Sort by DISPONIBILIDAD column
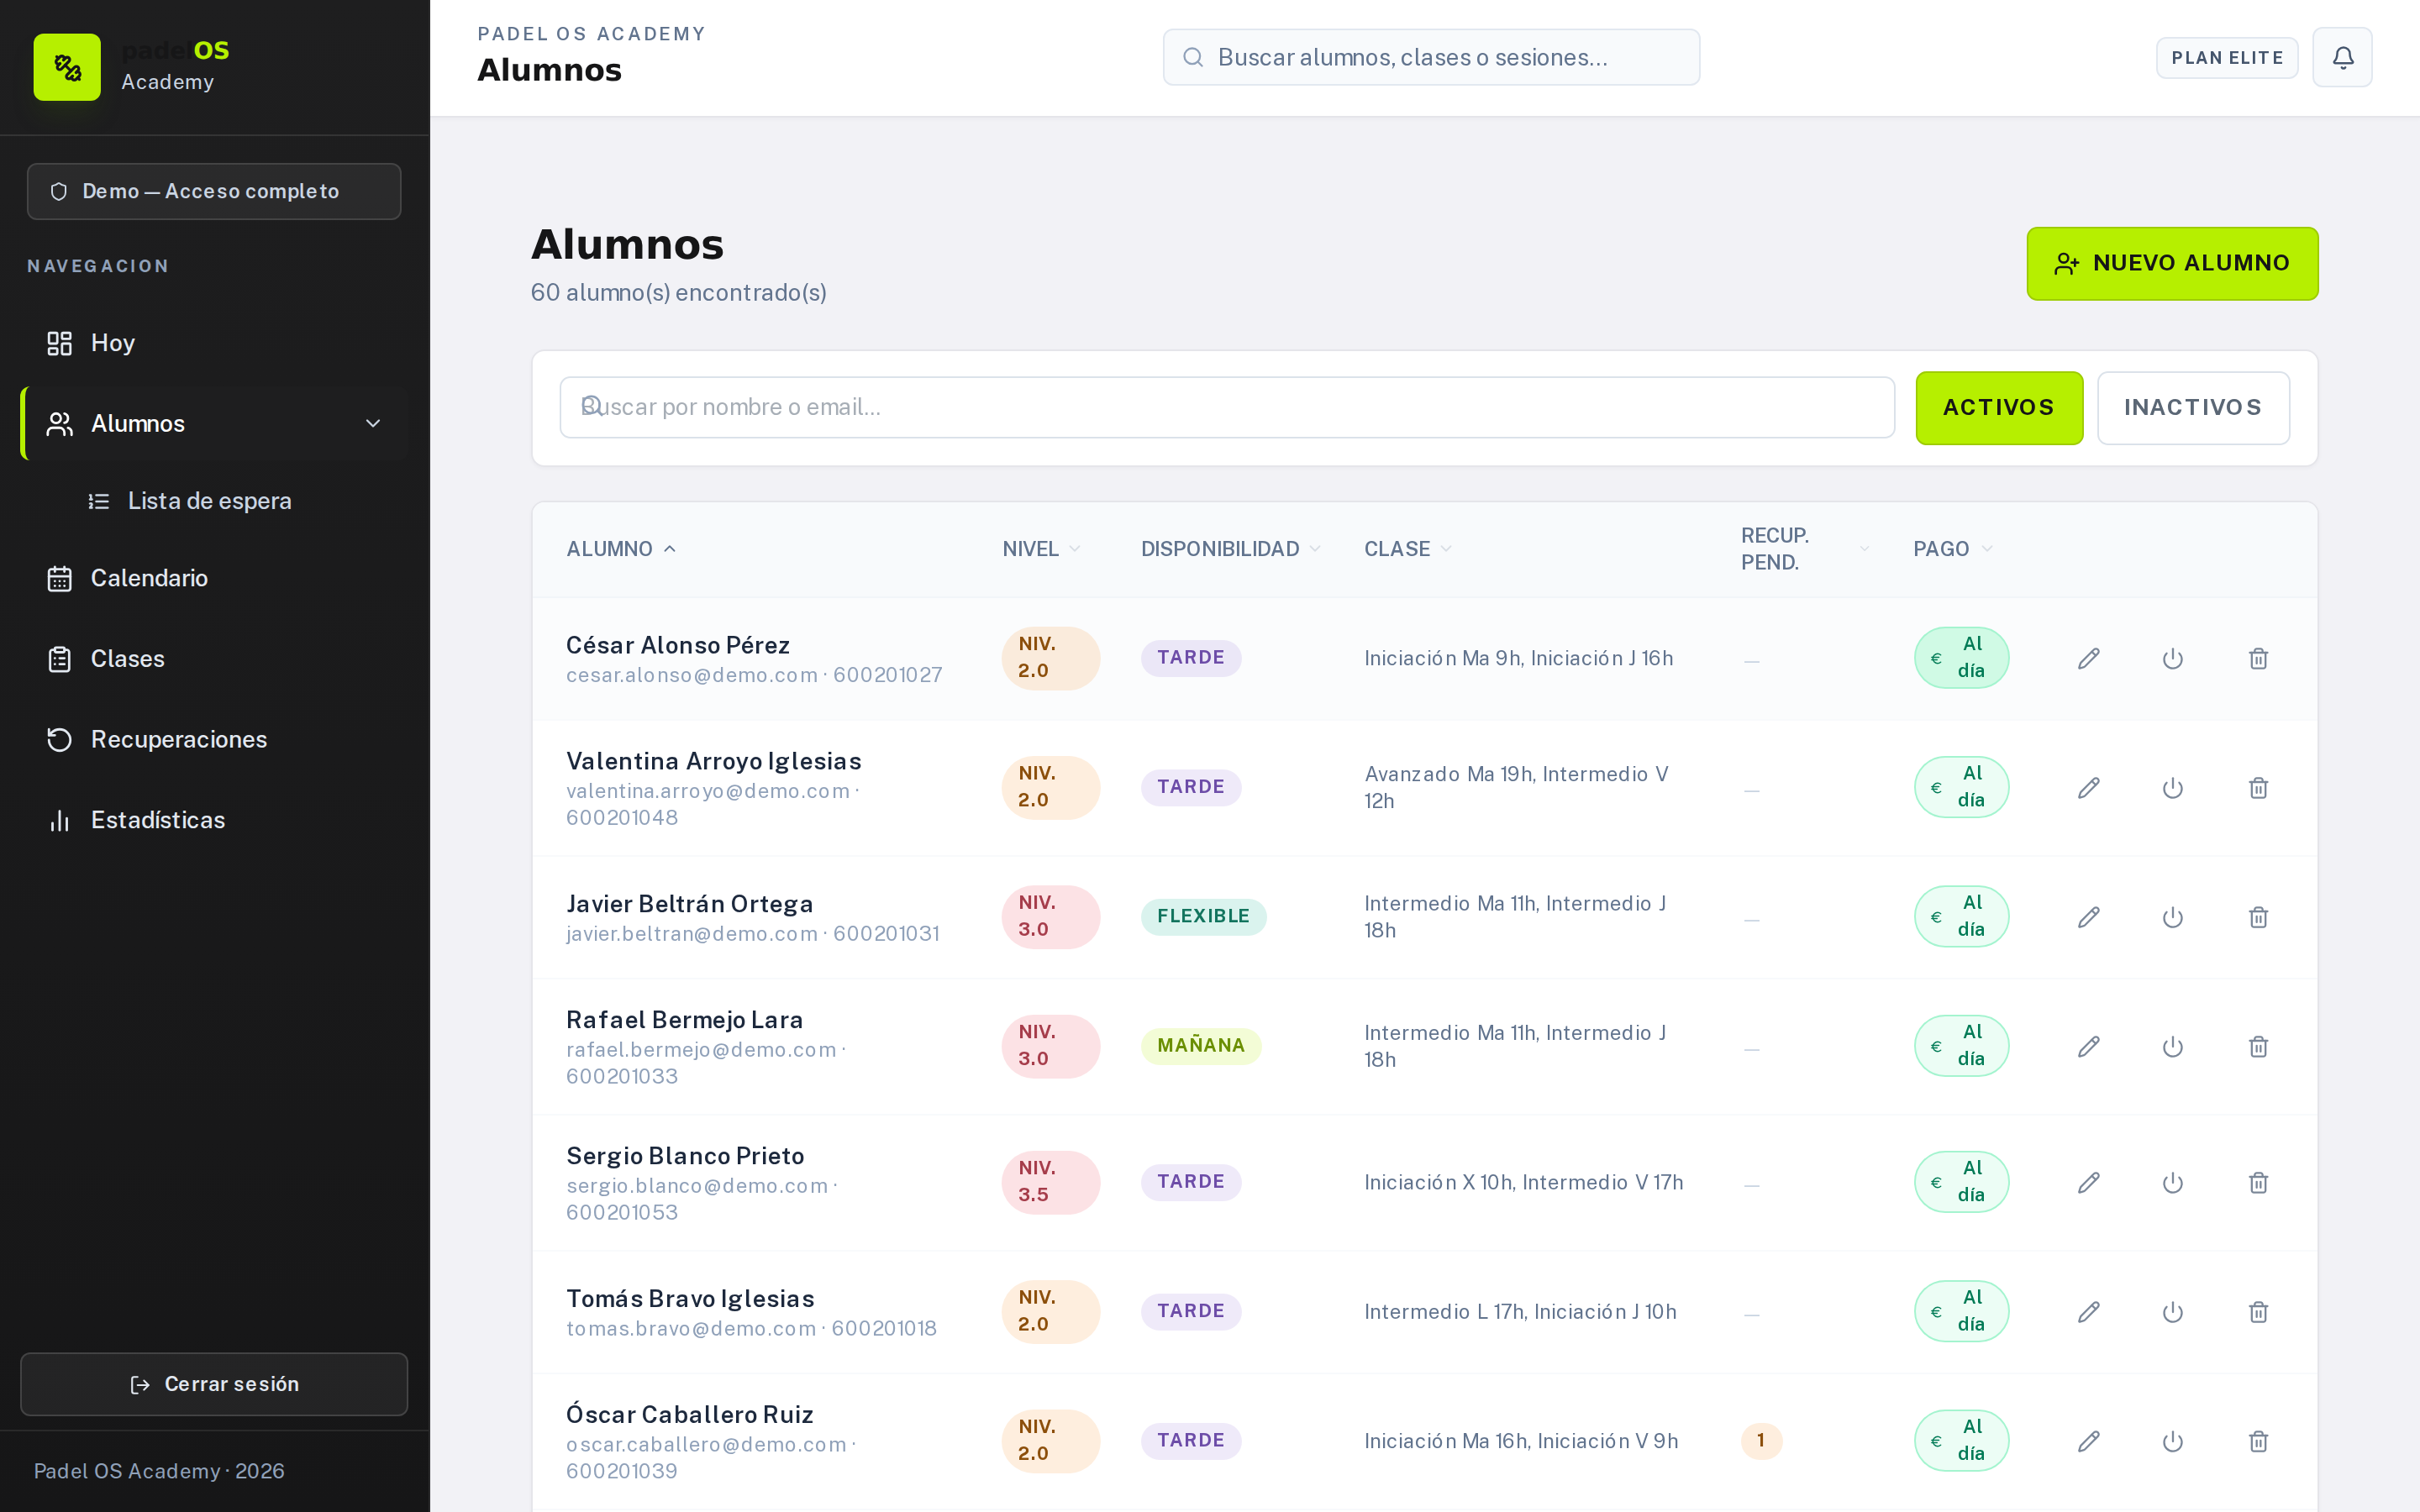 (1231, 549)
